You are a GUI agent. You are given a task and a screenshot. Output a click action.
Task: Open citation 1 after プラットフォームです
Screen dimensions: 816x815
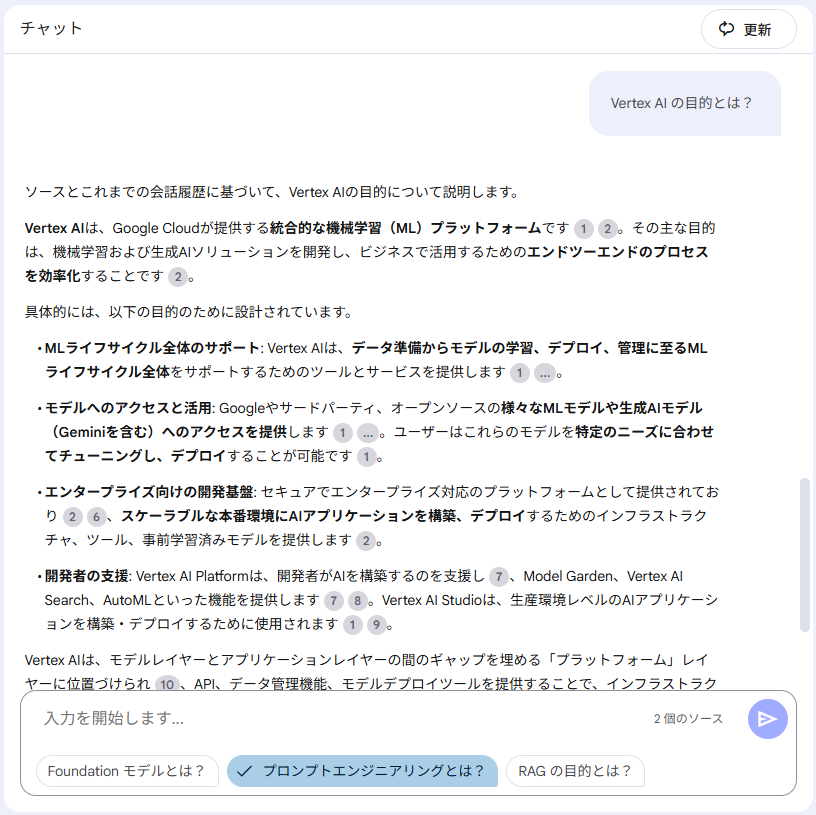pyautogui.click(x=584, y=229)
